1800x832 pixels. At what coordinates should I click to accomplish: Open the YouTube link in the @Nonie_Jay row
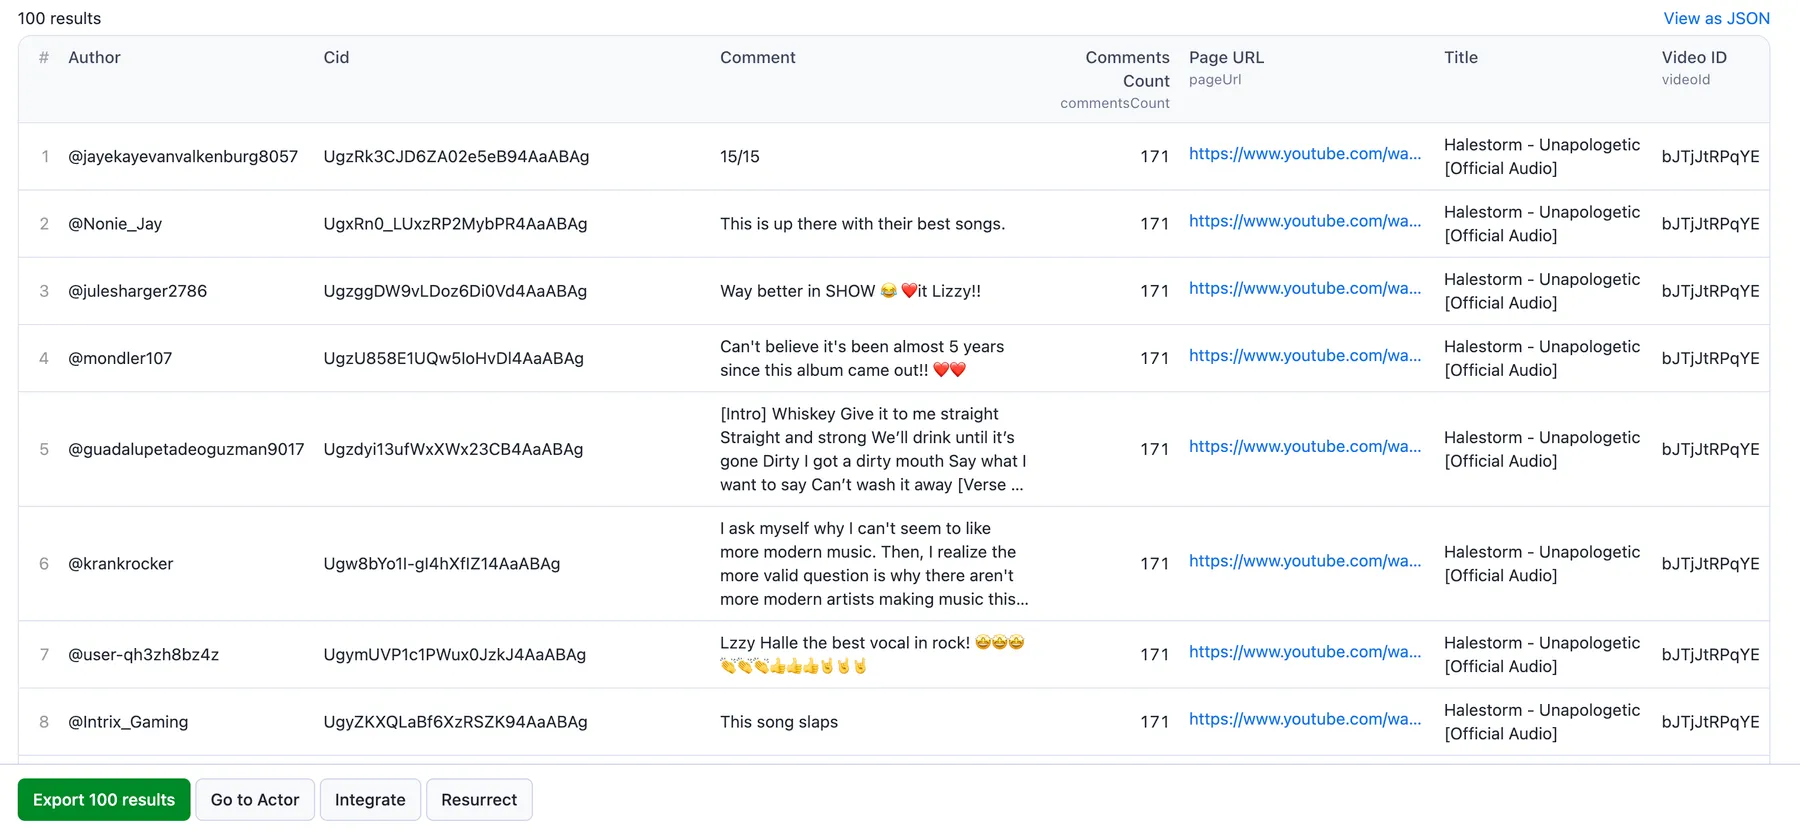tap(1305, 221)
